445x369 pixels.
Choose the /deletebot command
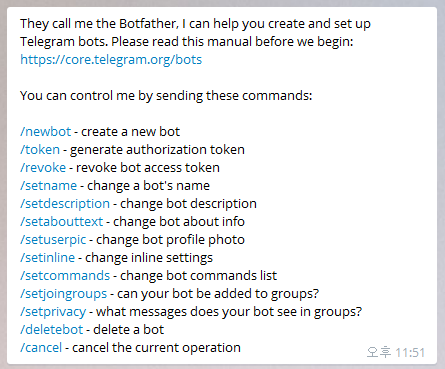tap(52, 330)
